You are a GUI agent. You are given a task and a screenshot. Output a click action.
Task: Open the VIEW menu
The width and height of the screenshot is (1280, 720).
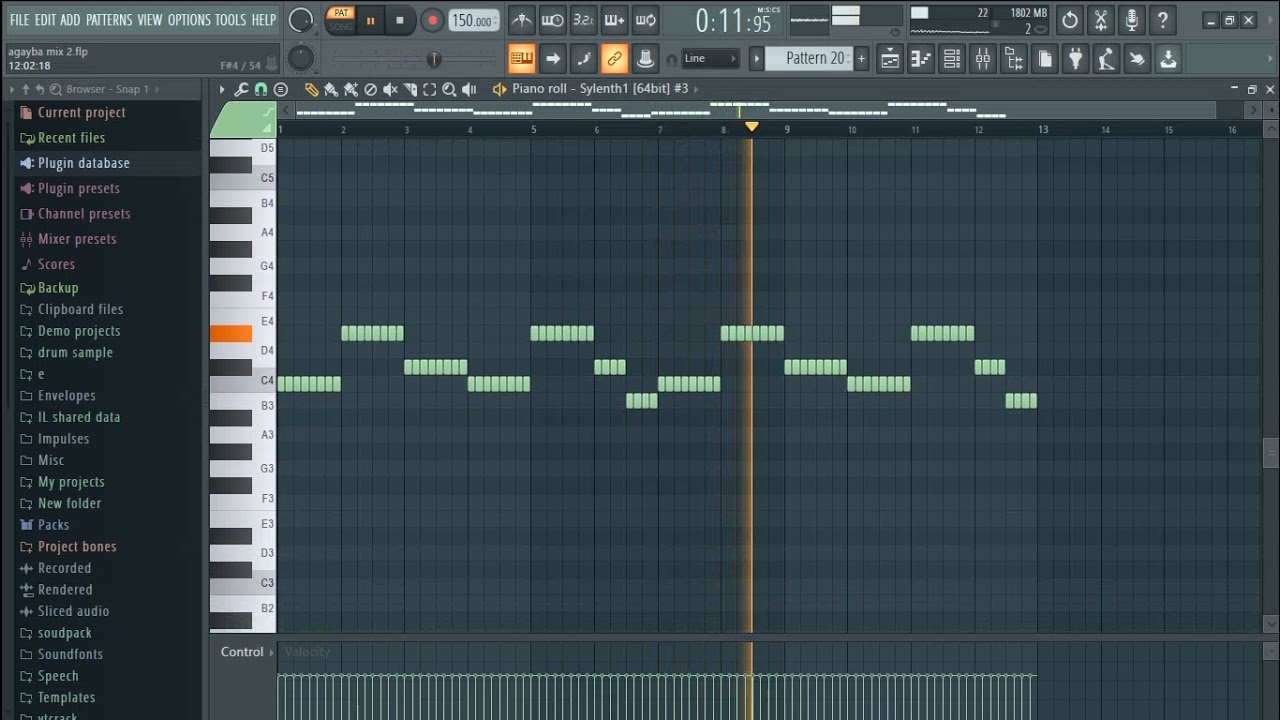point(150,20)
